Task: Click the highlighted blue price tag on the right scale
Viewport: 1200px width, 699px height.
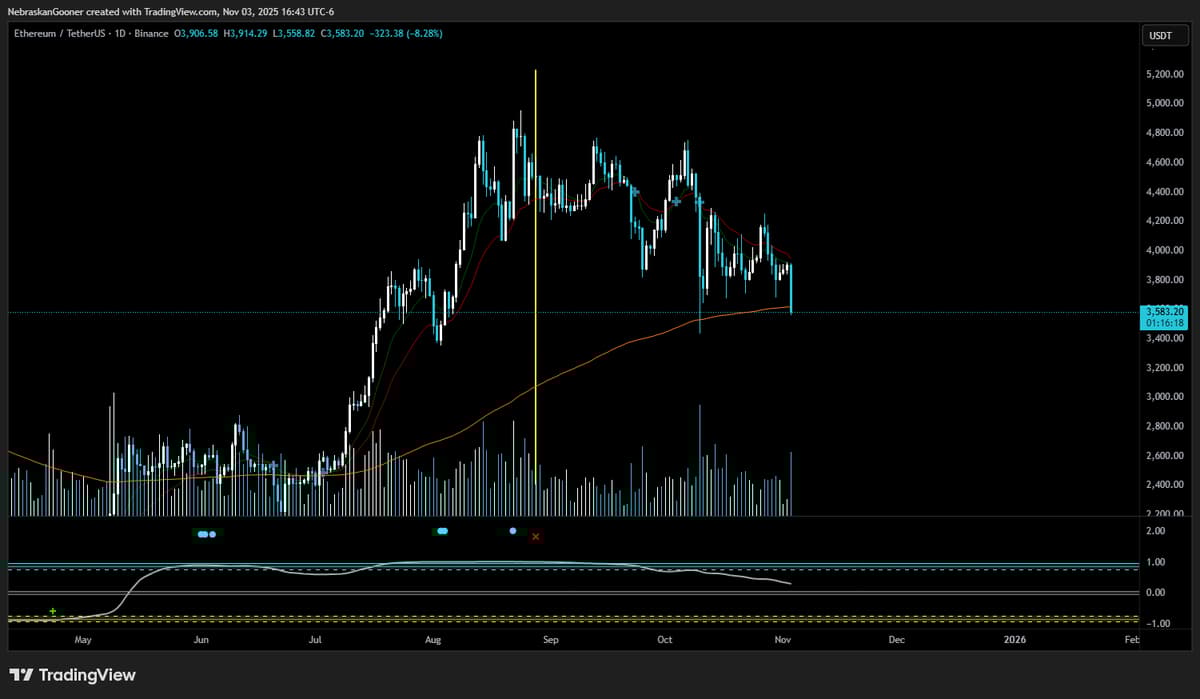Action: (1164, 313)
